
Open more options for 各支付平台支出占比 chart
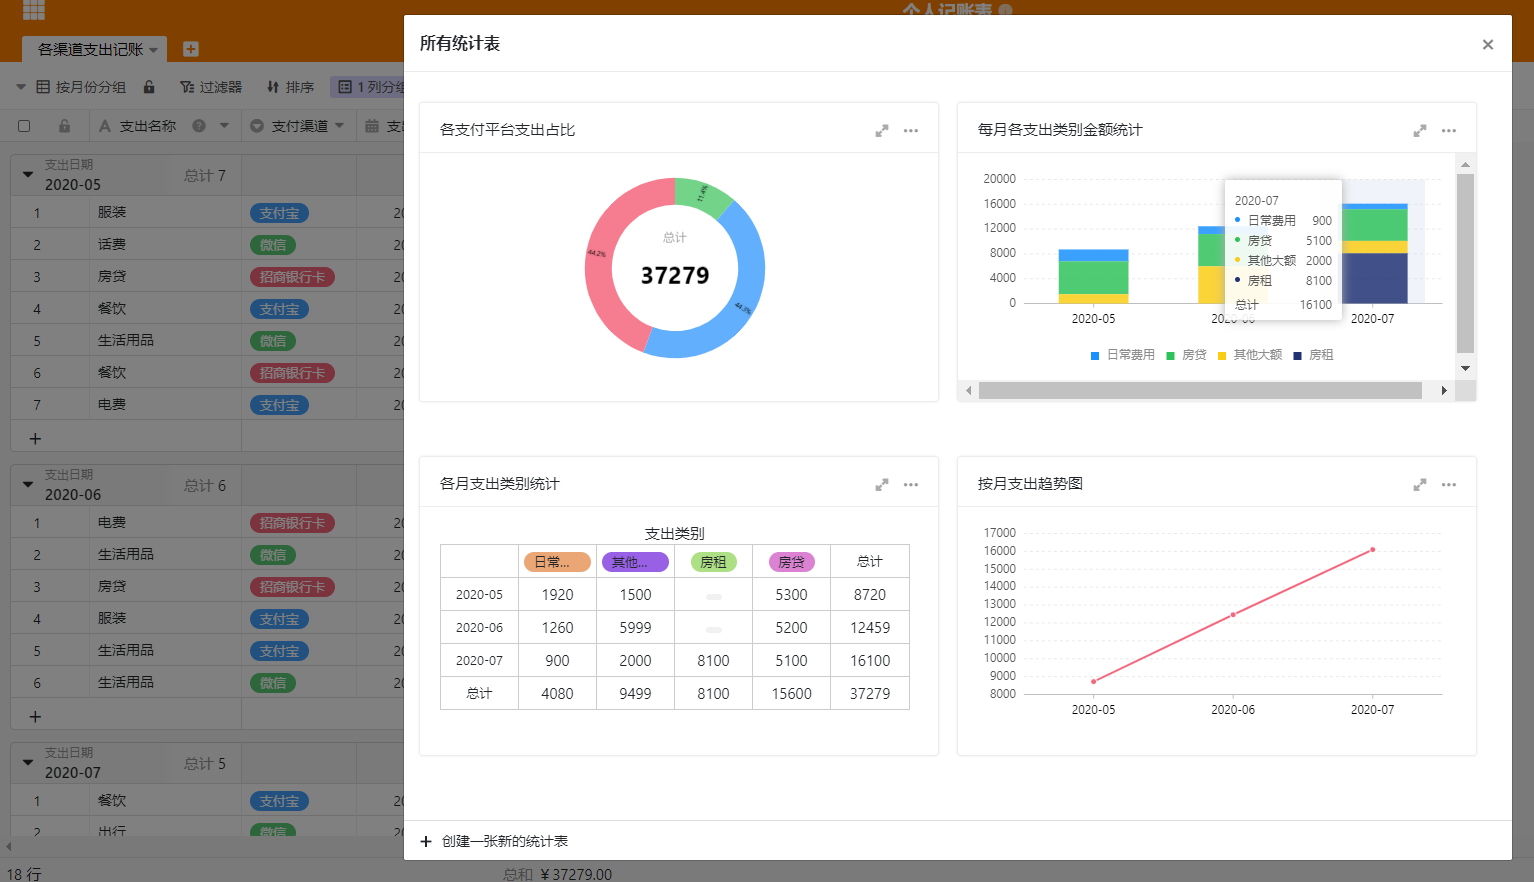(911, 131)
